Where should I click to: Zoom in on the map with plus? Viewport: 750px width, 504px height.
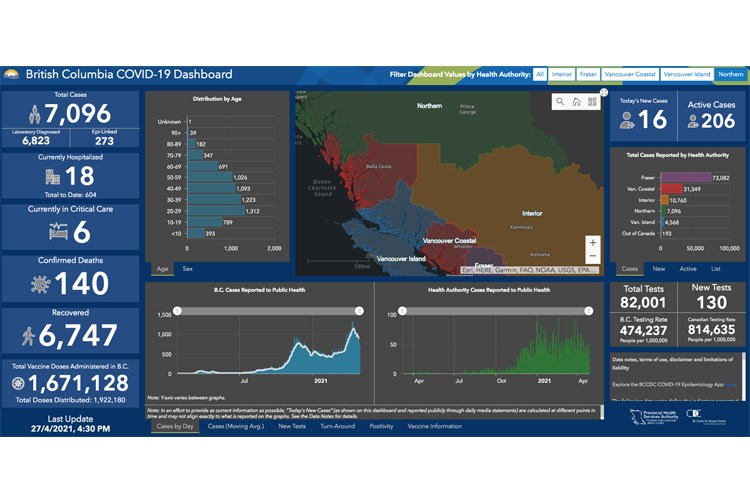tap(593, 242)
